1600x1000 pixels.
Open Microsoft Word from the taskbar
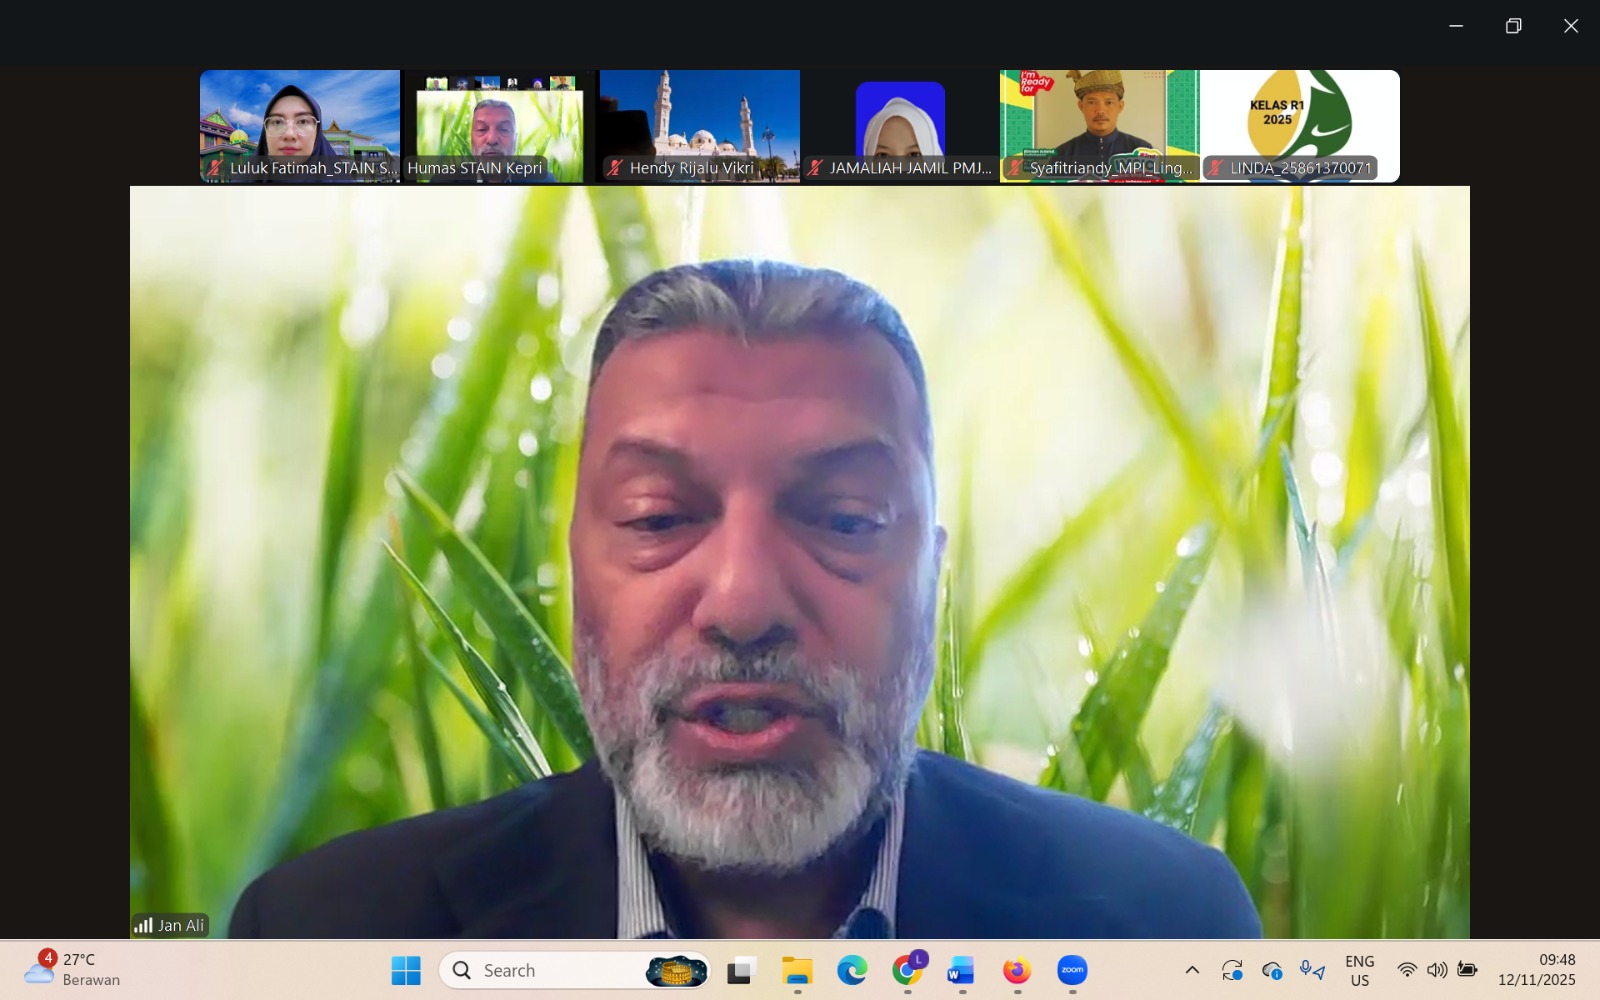(x=961, y=970)
